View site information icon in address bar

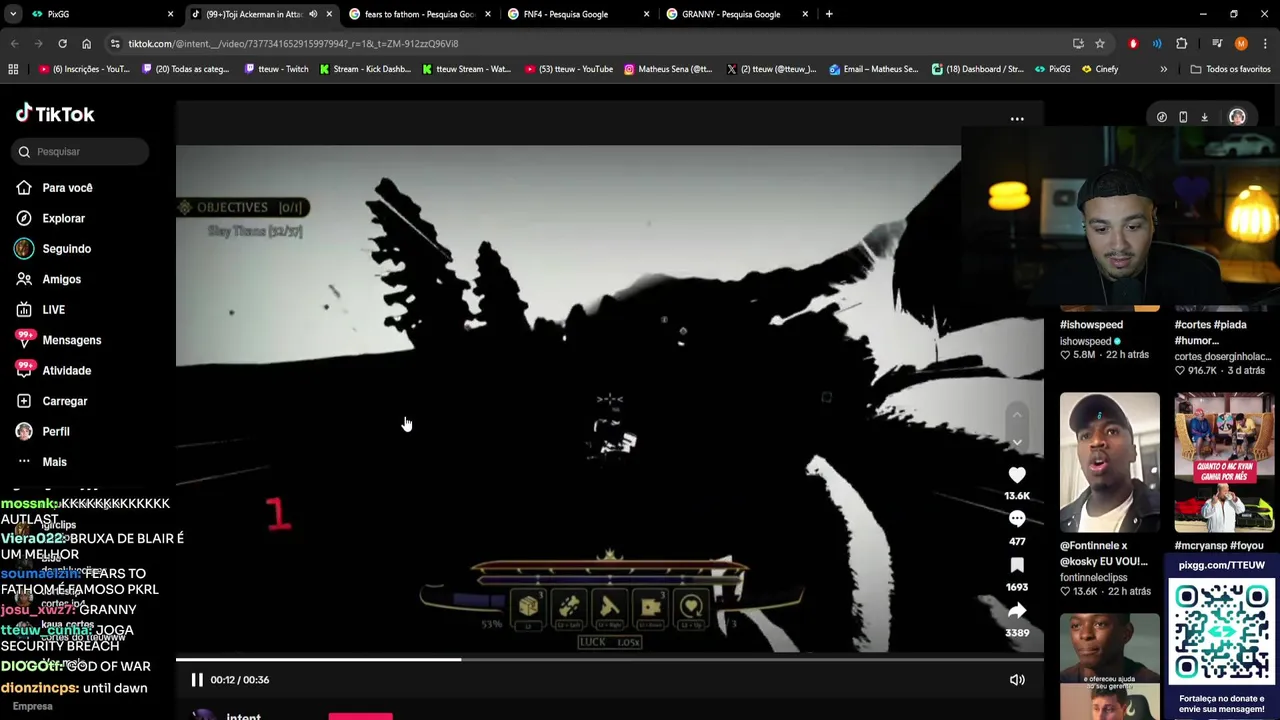click(x=115, y=44)
